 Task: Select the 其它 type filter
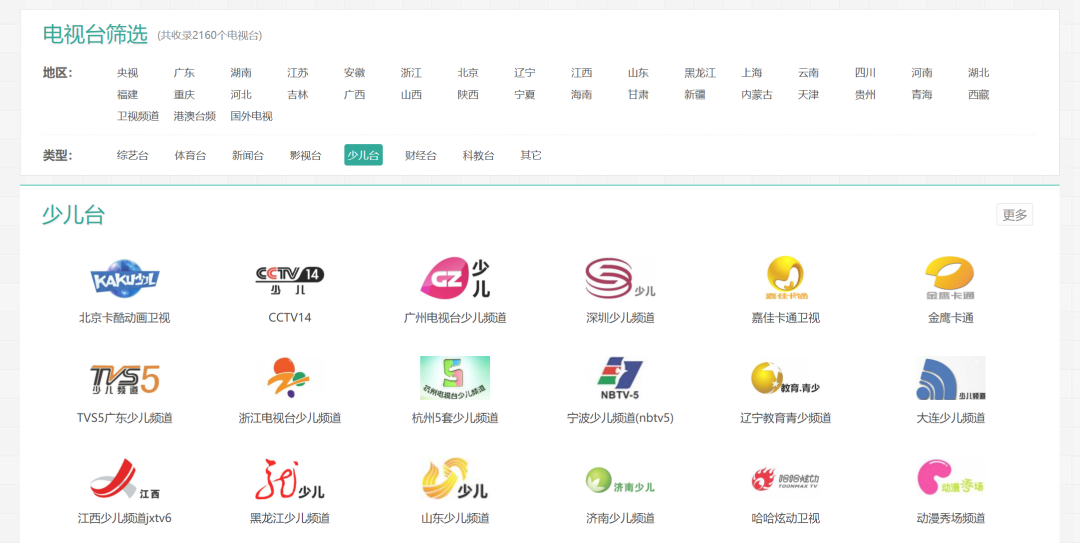coord(531,155)
